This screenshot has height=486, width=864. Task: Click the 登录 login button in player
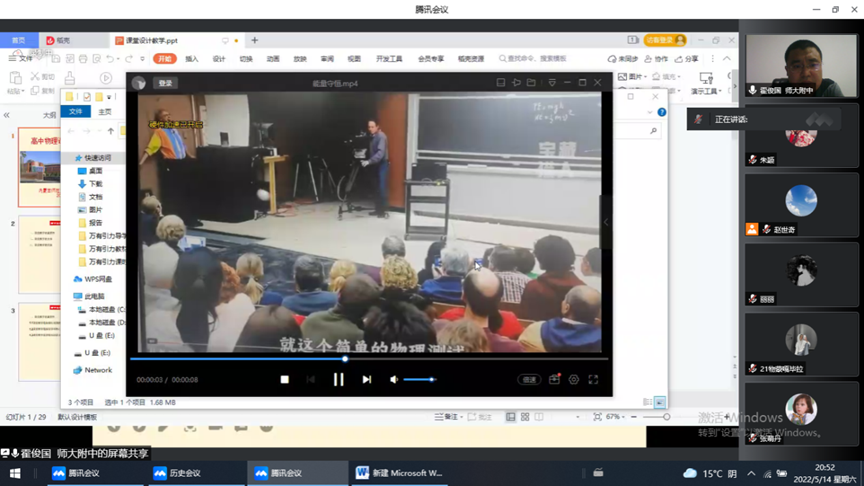pos(165,83)
